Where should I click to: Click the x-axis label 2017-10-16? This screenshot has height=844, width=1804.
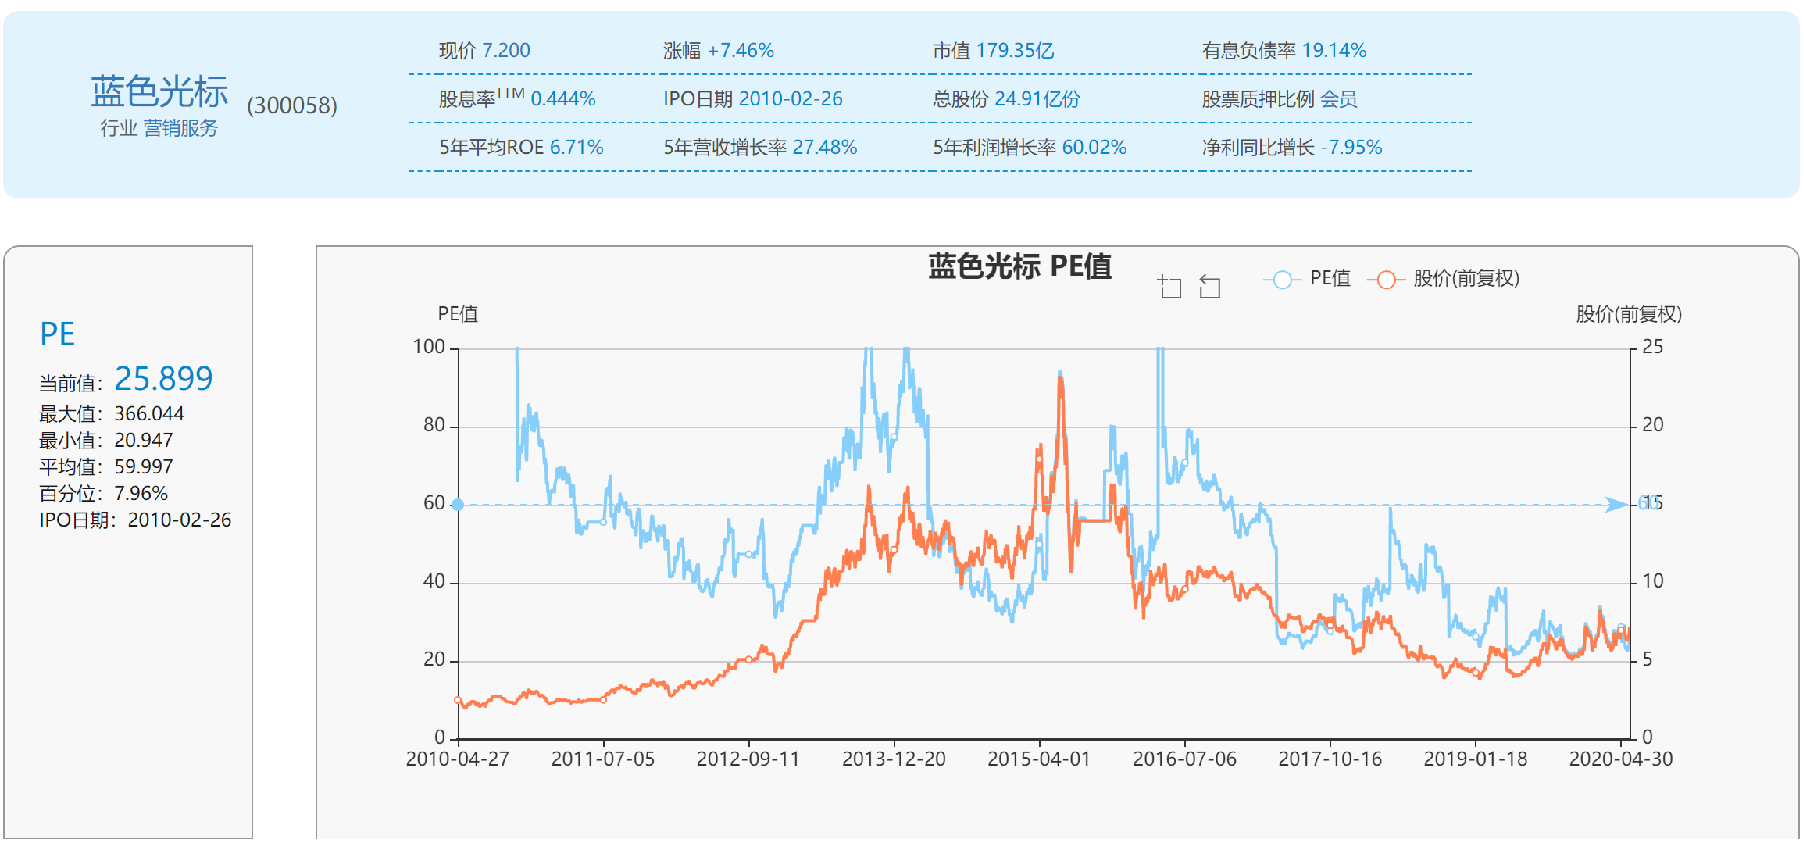tap(1330, 760)
